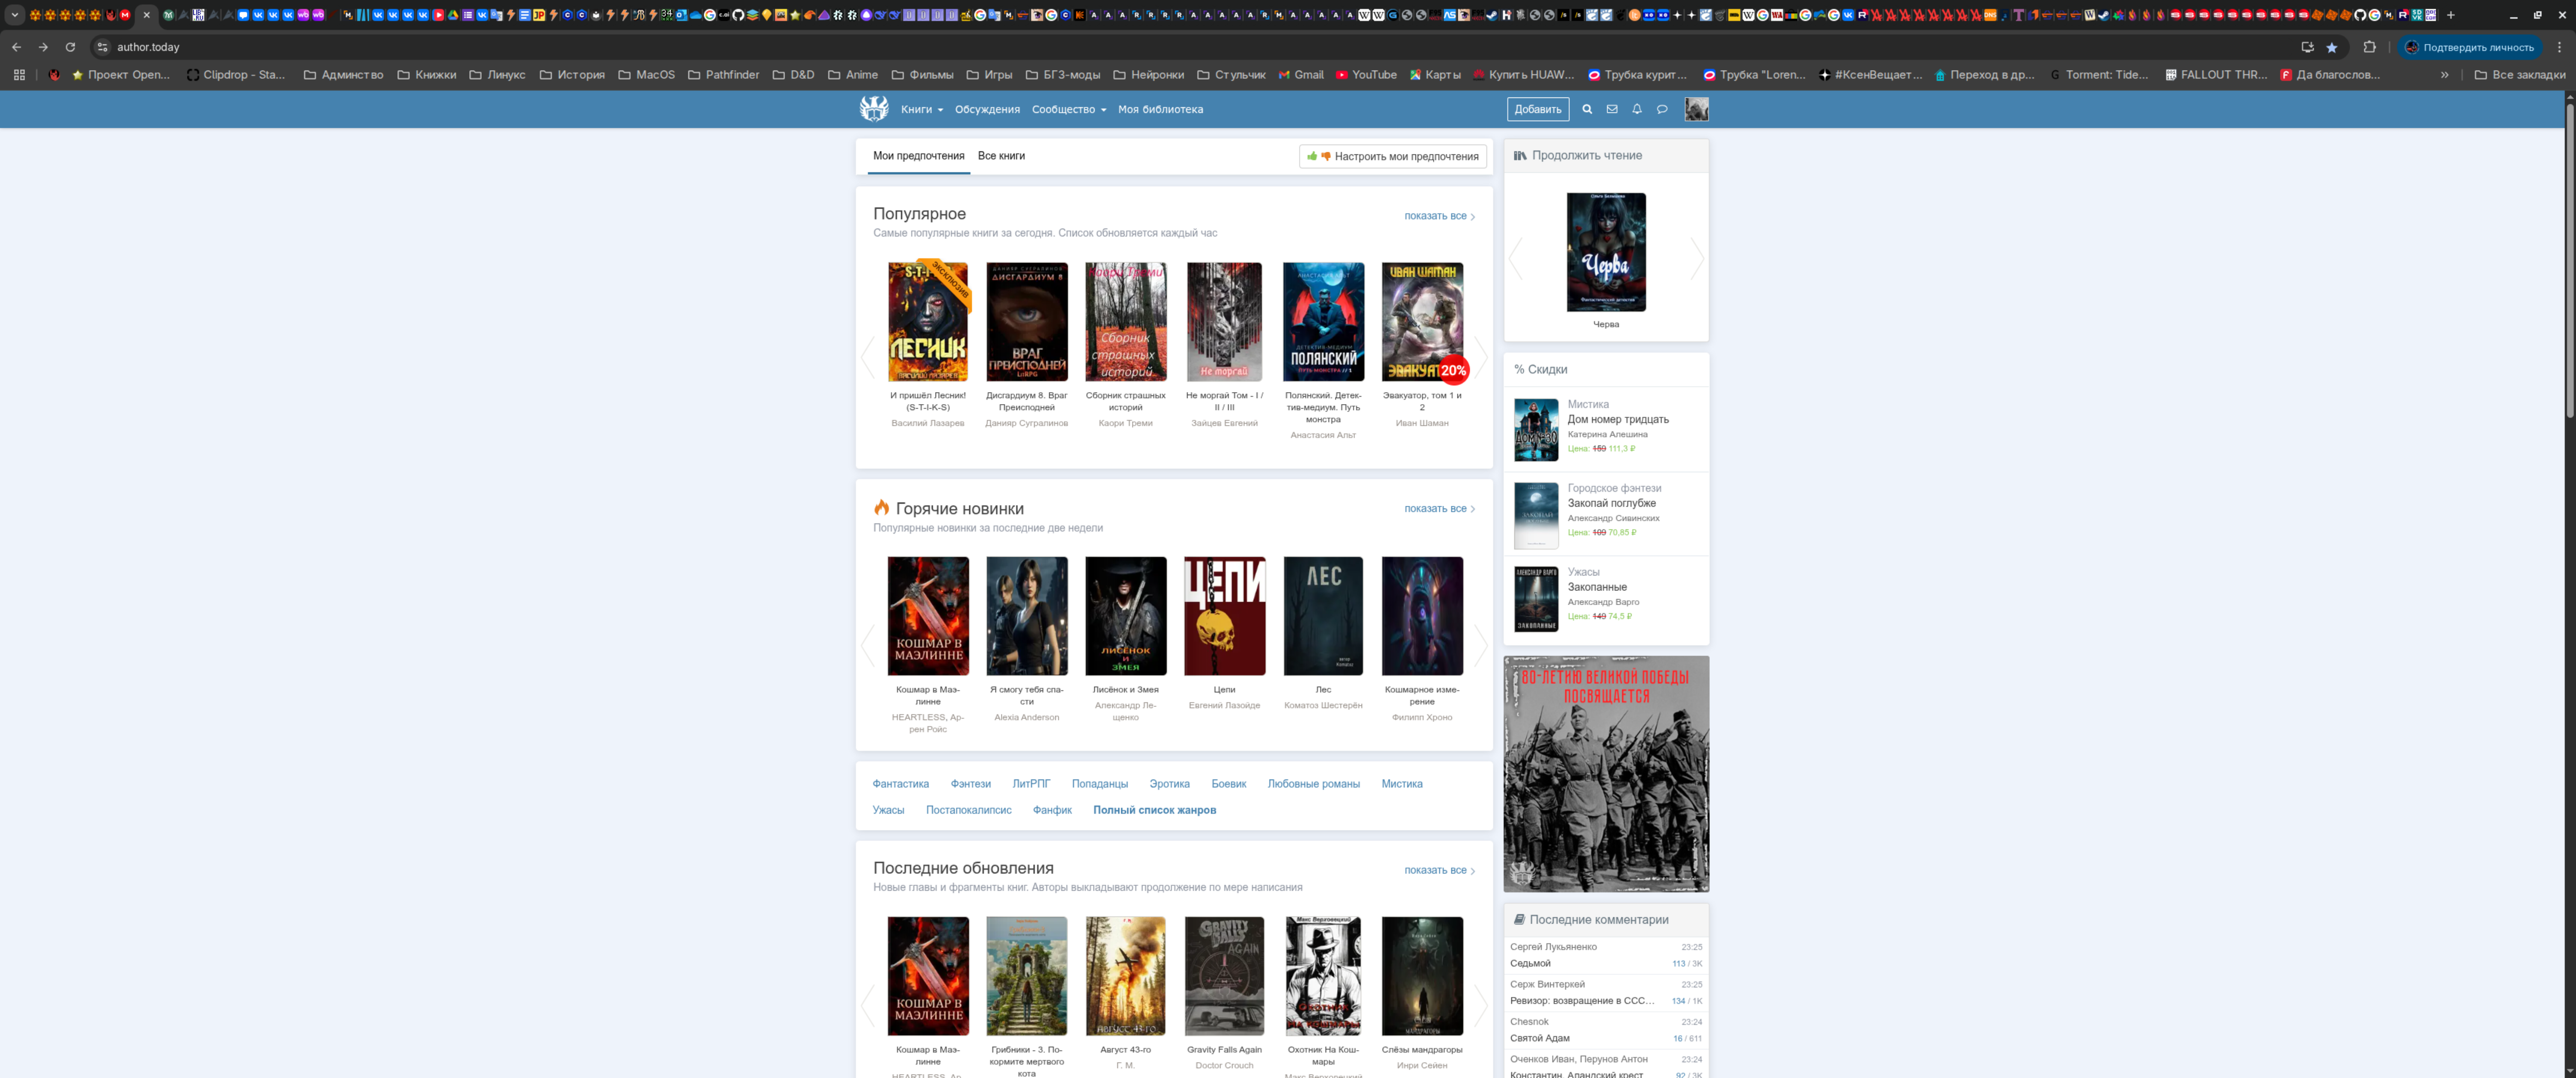Image resolution: width=2576 pixels, height=1078 pixels.
Task: Open notifications bell icon
Action: 1636,109
